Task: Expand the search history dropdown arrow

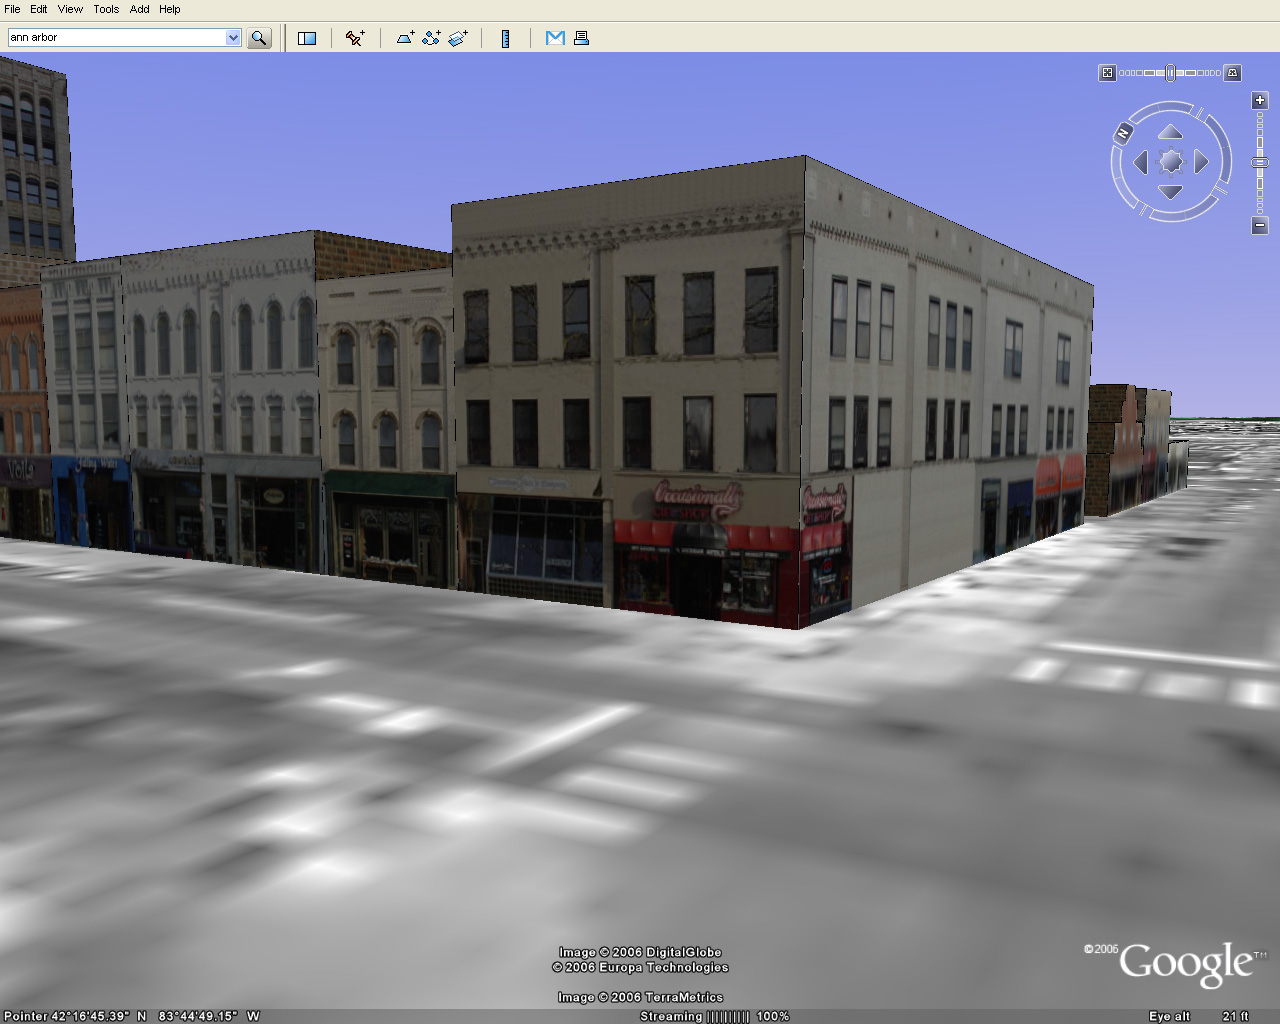Action: 233,38
